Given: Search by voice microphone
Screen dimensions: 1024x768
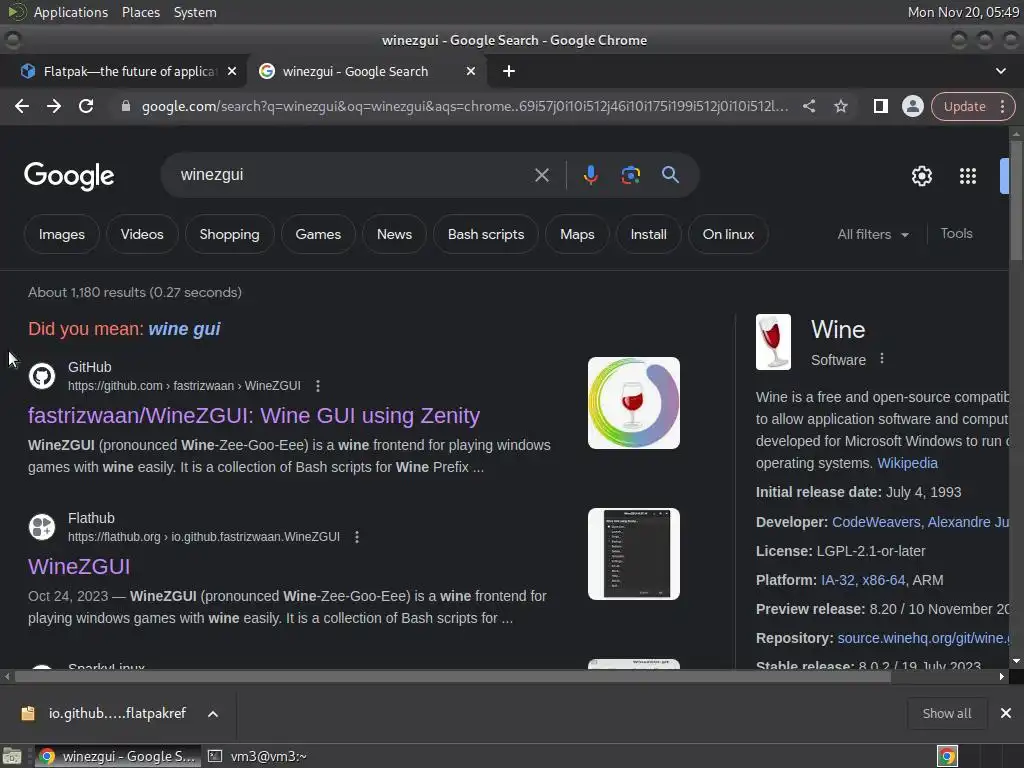Looking at the screenshot, I should [x=590, y=175].
